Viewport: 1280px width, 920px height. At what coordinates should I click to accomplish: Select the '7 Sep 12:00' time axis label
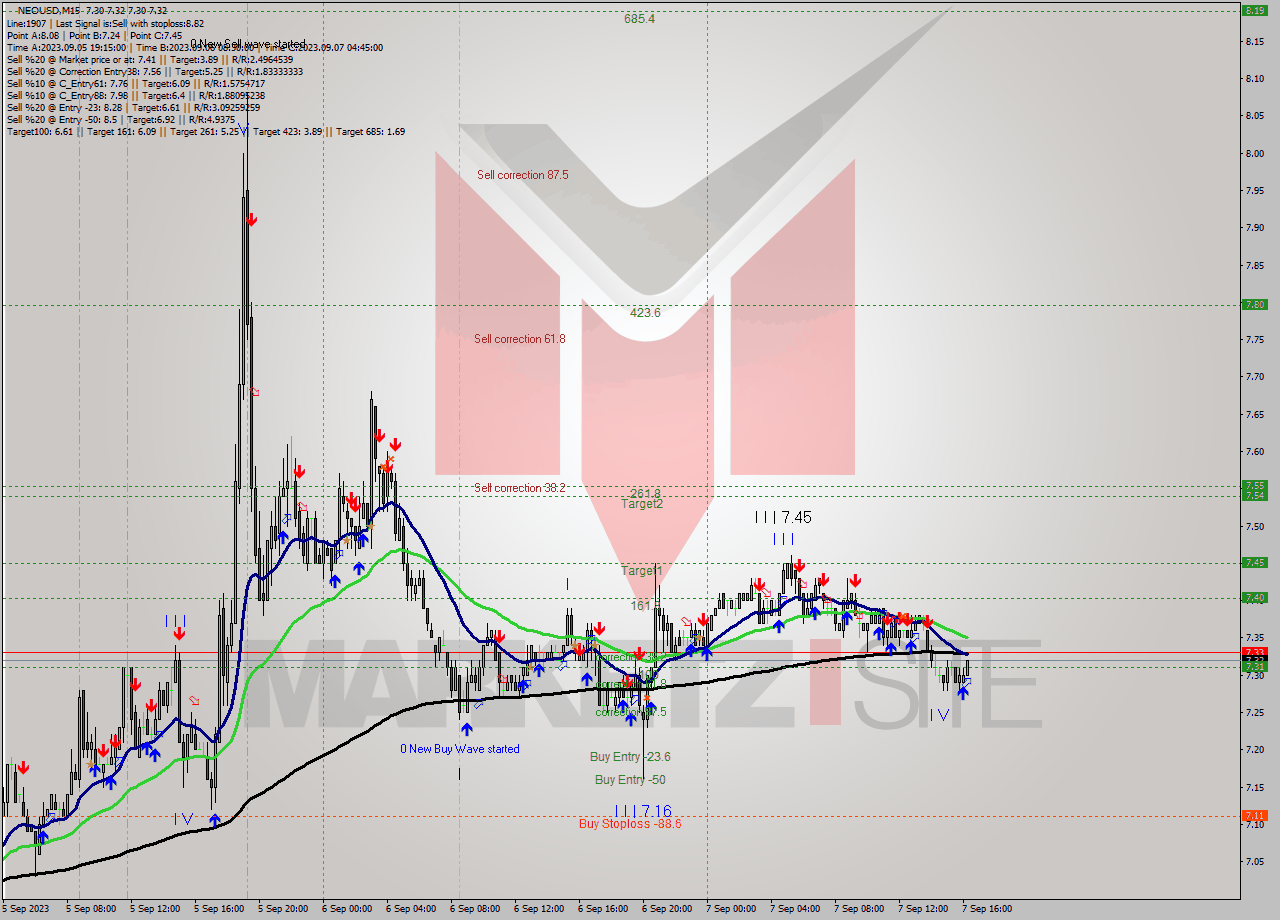925,909
